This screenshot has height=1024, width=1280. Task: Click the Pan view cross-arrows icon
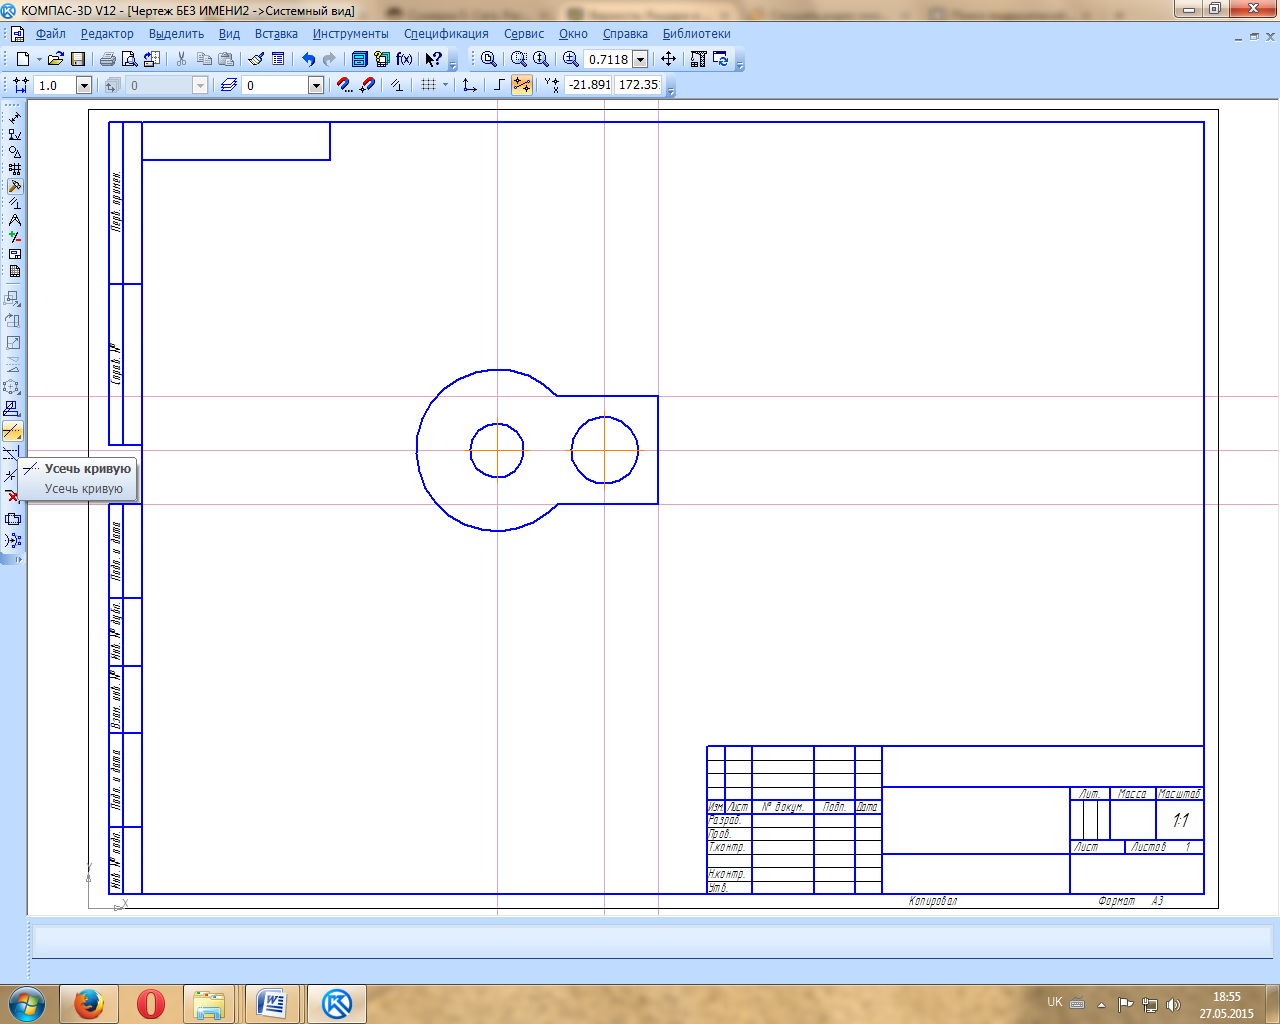[x=668, y=59]
